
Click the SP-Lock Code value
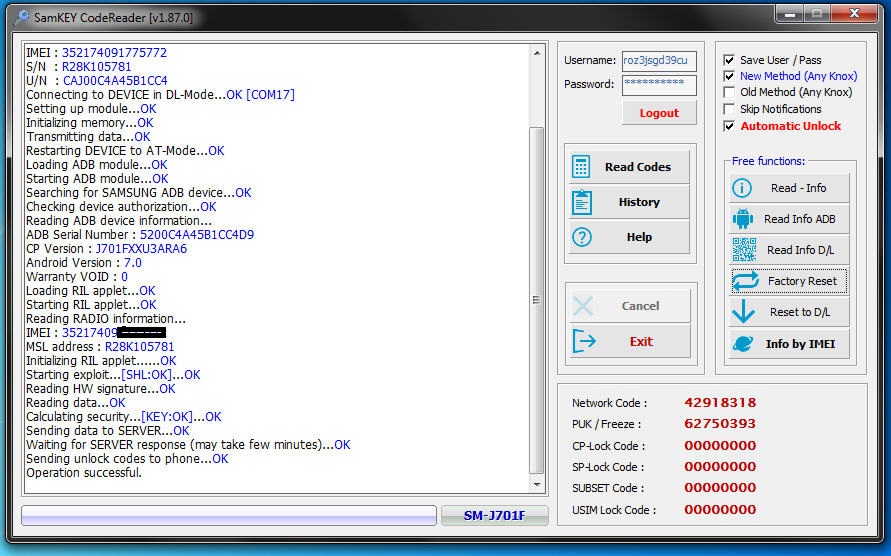720,466
